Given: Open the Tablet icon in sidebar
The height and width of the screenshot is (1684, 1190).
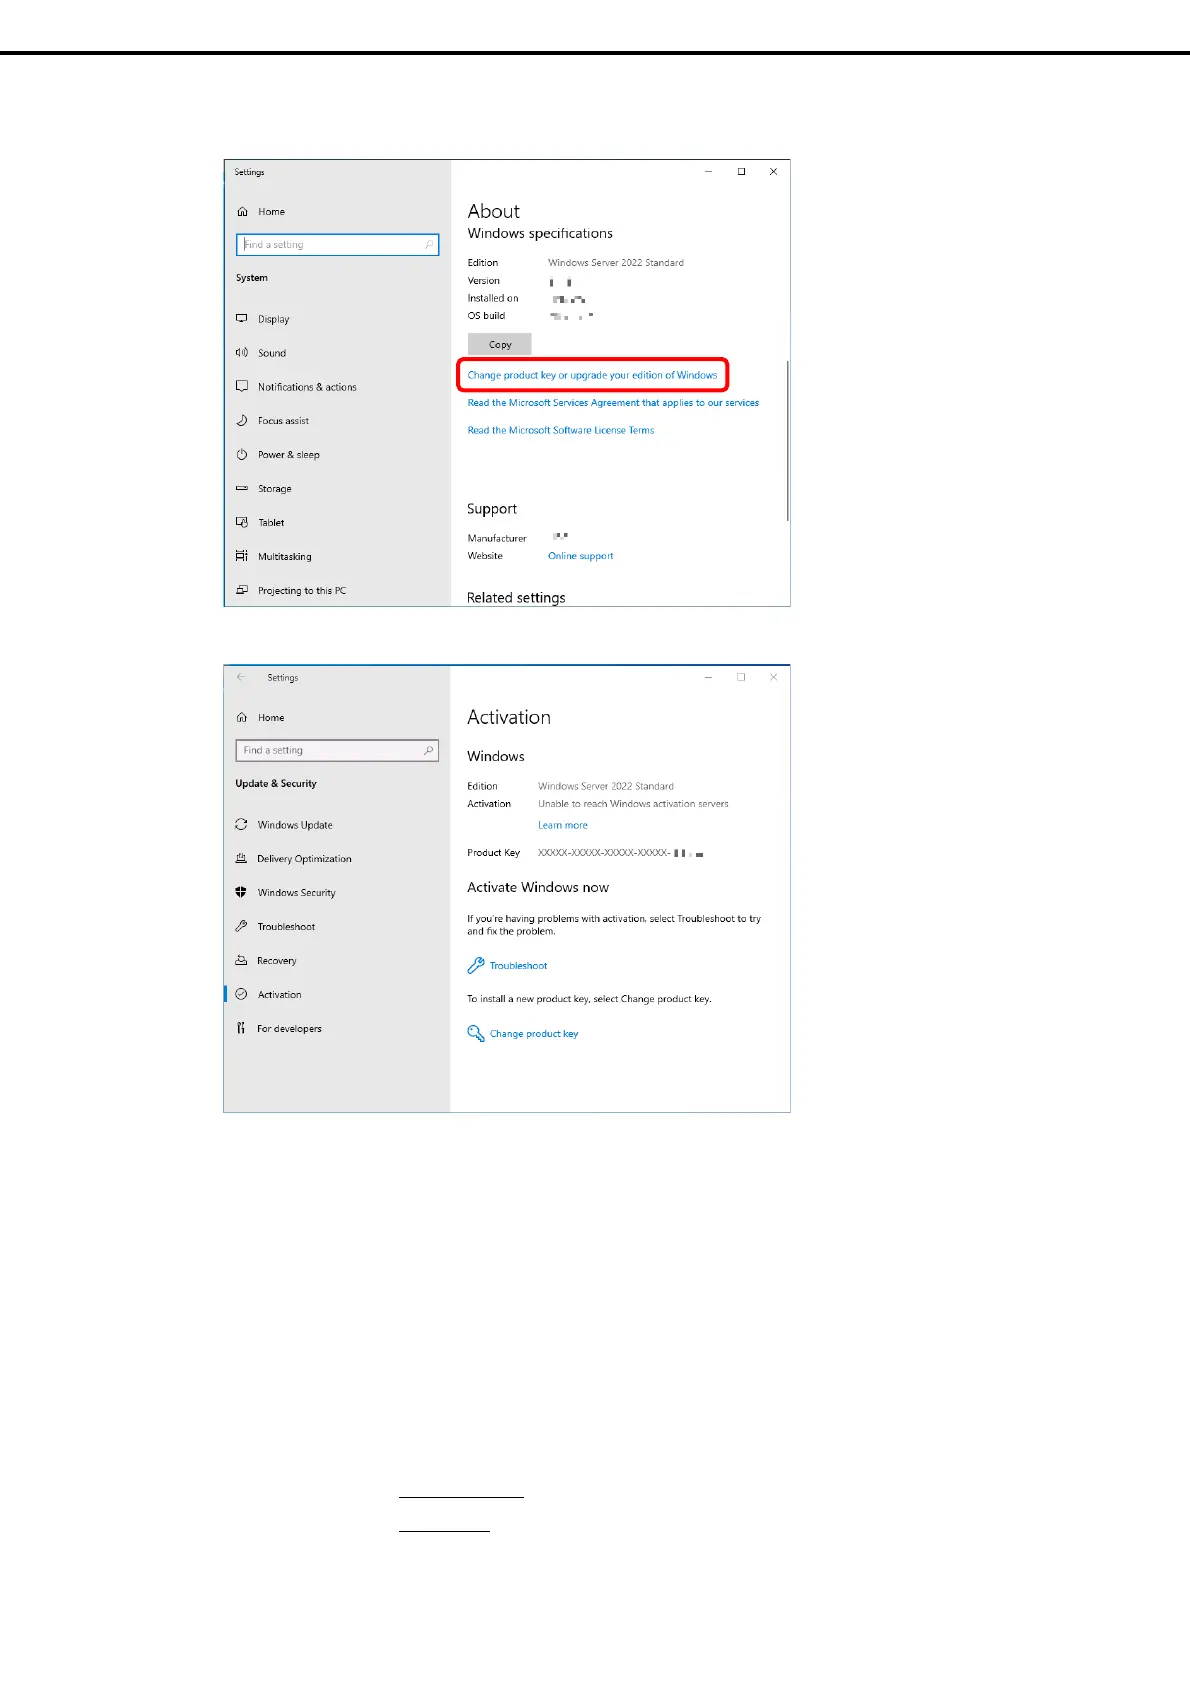Looking at the screenshot, I should [x=242, y=522].
